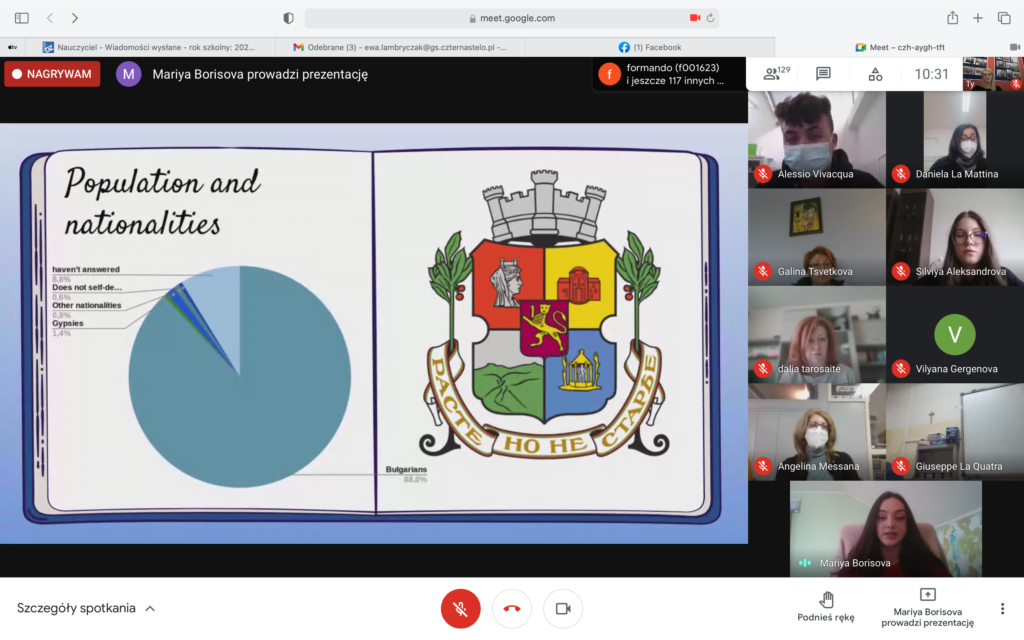
Task: Switch to the Facebook tab
Action: (x=650, y=47)
